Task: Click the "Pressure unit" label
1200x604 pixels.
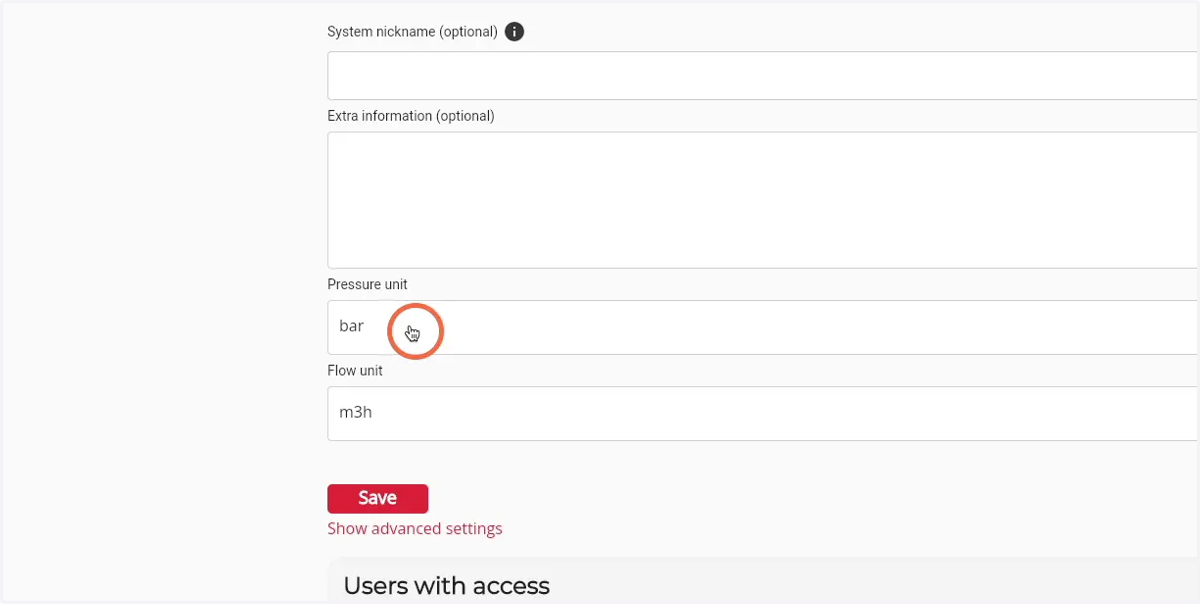Action: [x=367, y=285]
